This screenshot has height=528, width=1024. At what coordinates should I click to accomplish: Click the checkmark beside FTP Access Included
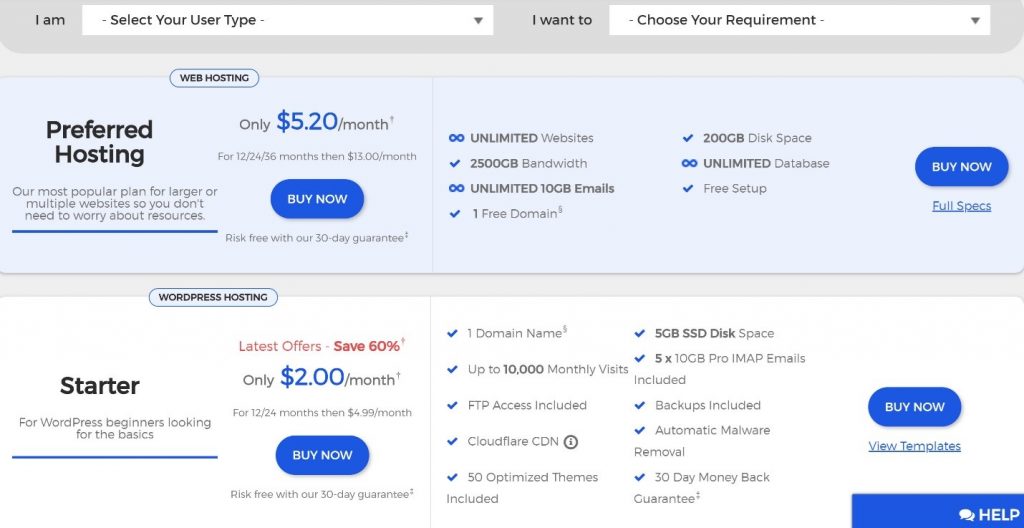click(452, 406)
